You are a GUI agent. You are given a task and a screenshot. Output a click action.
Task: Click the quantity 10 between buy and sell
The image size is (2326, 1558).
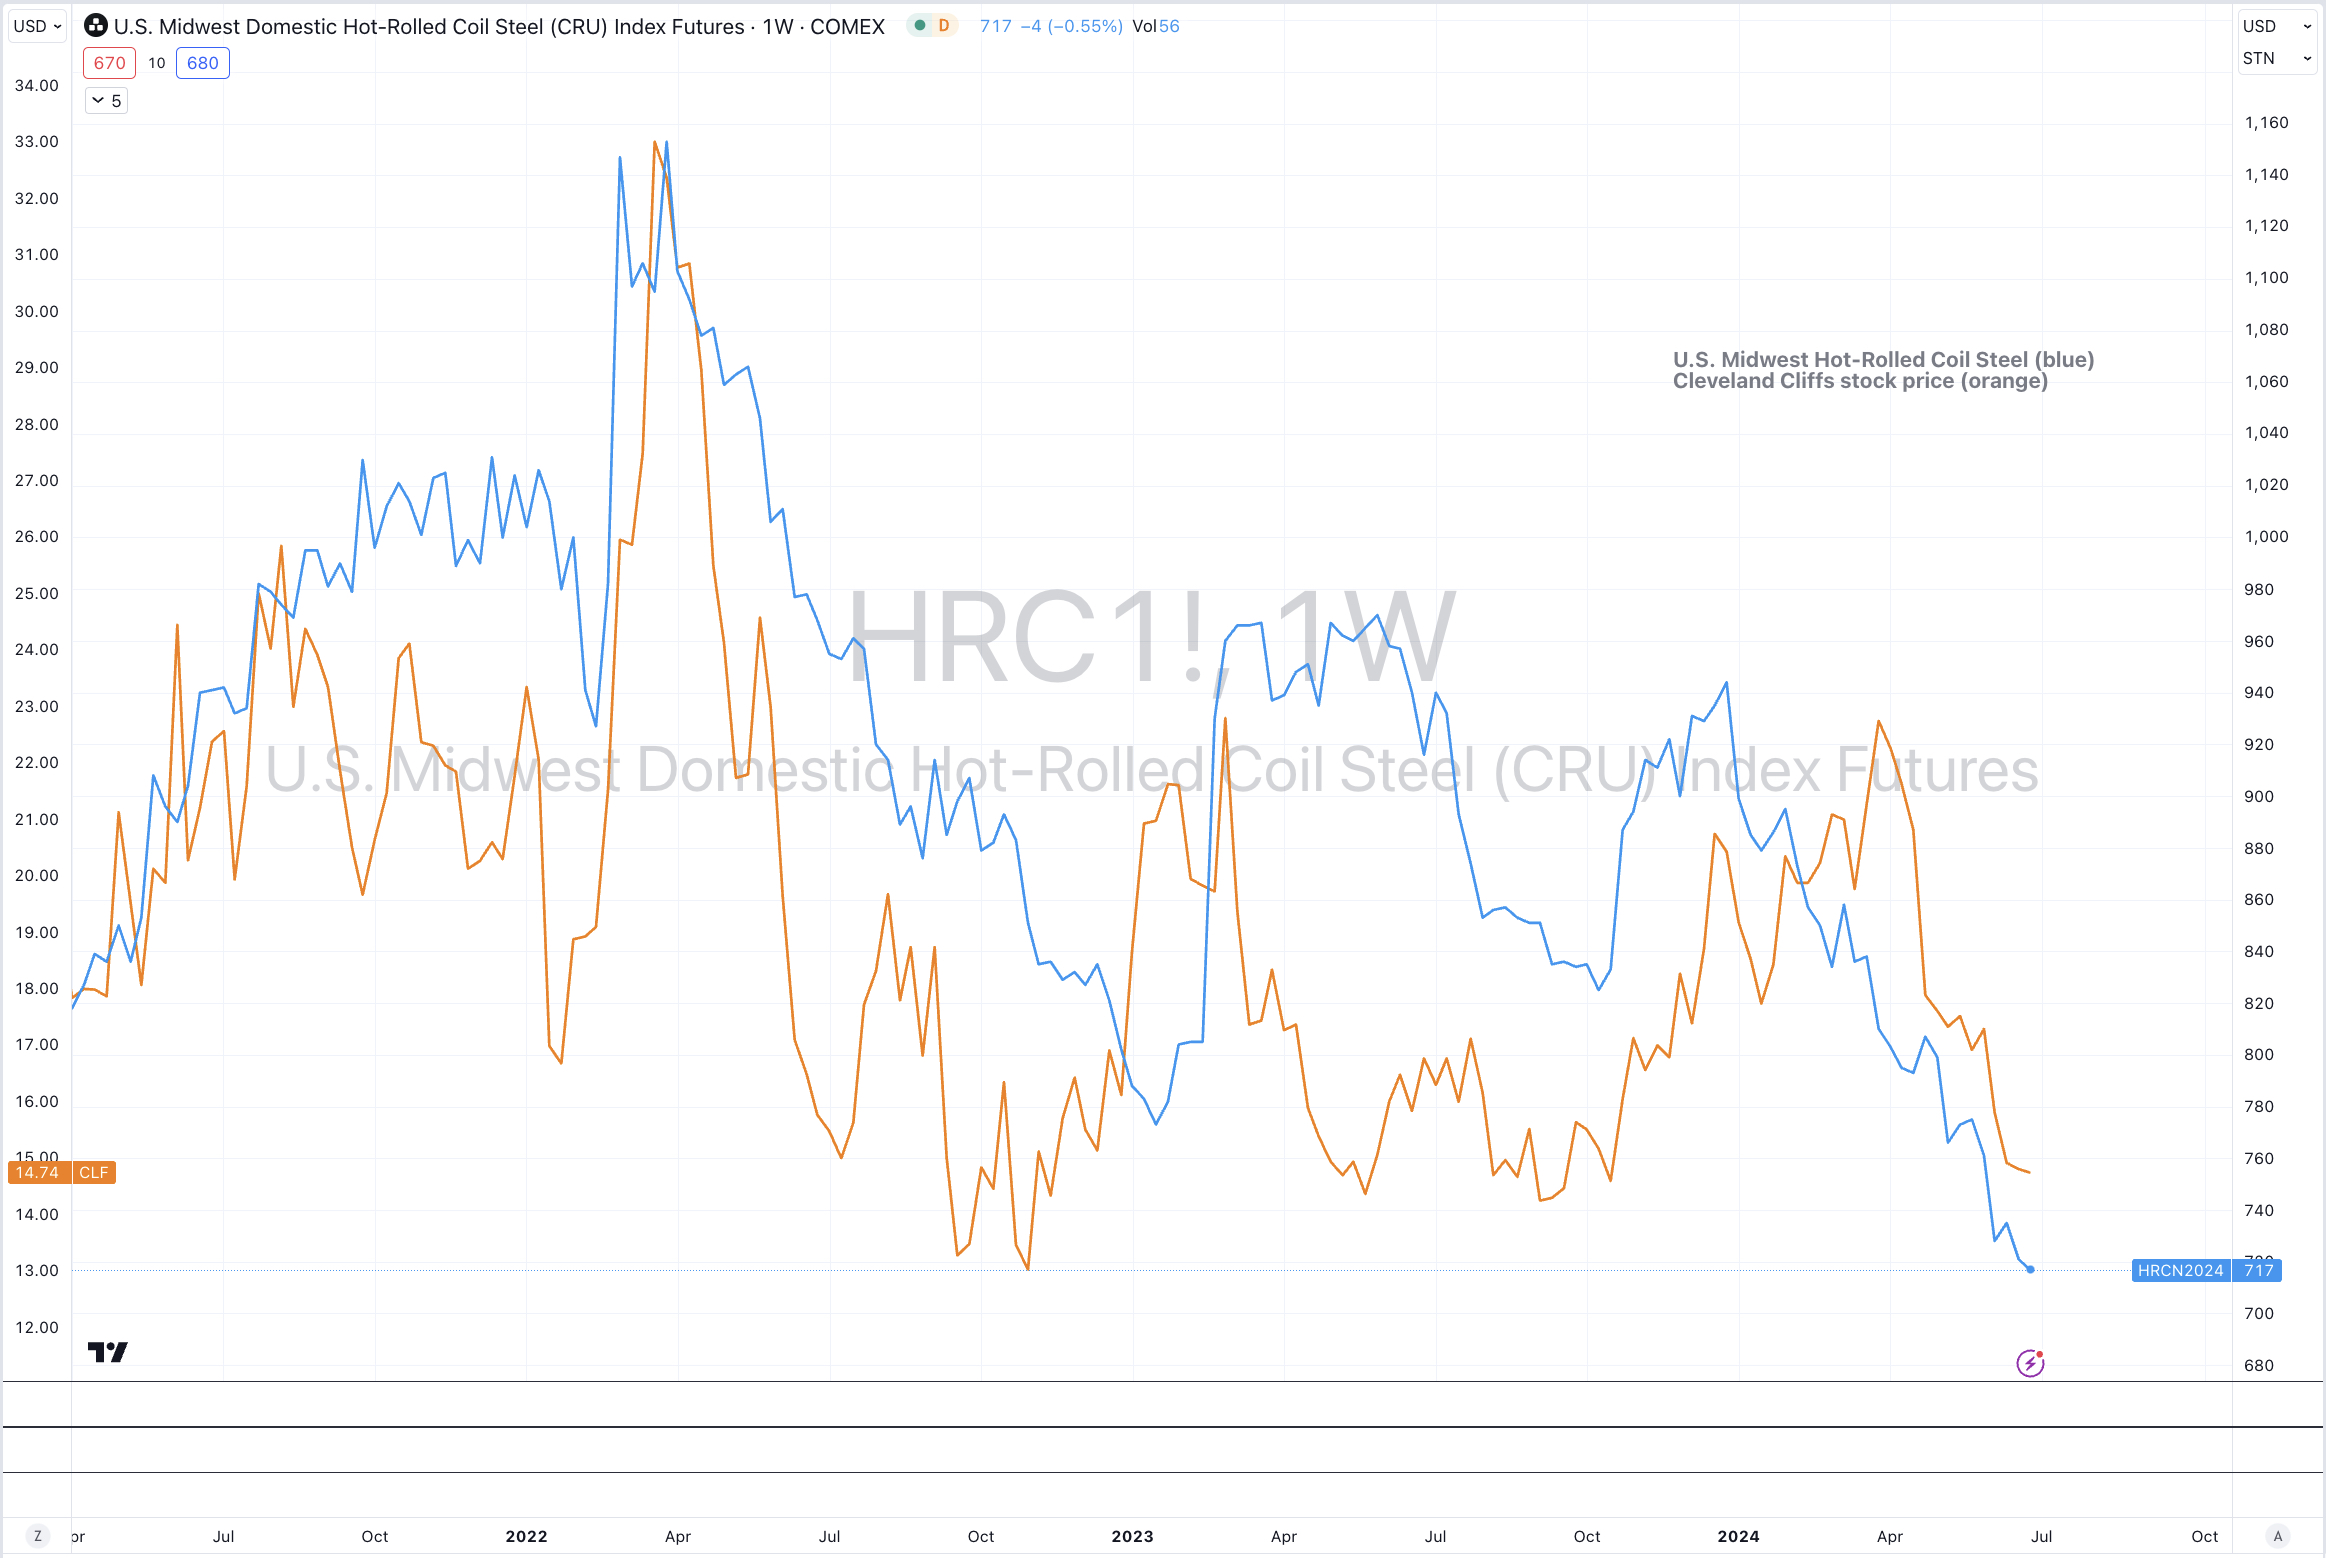point(157,63)
